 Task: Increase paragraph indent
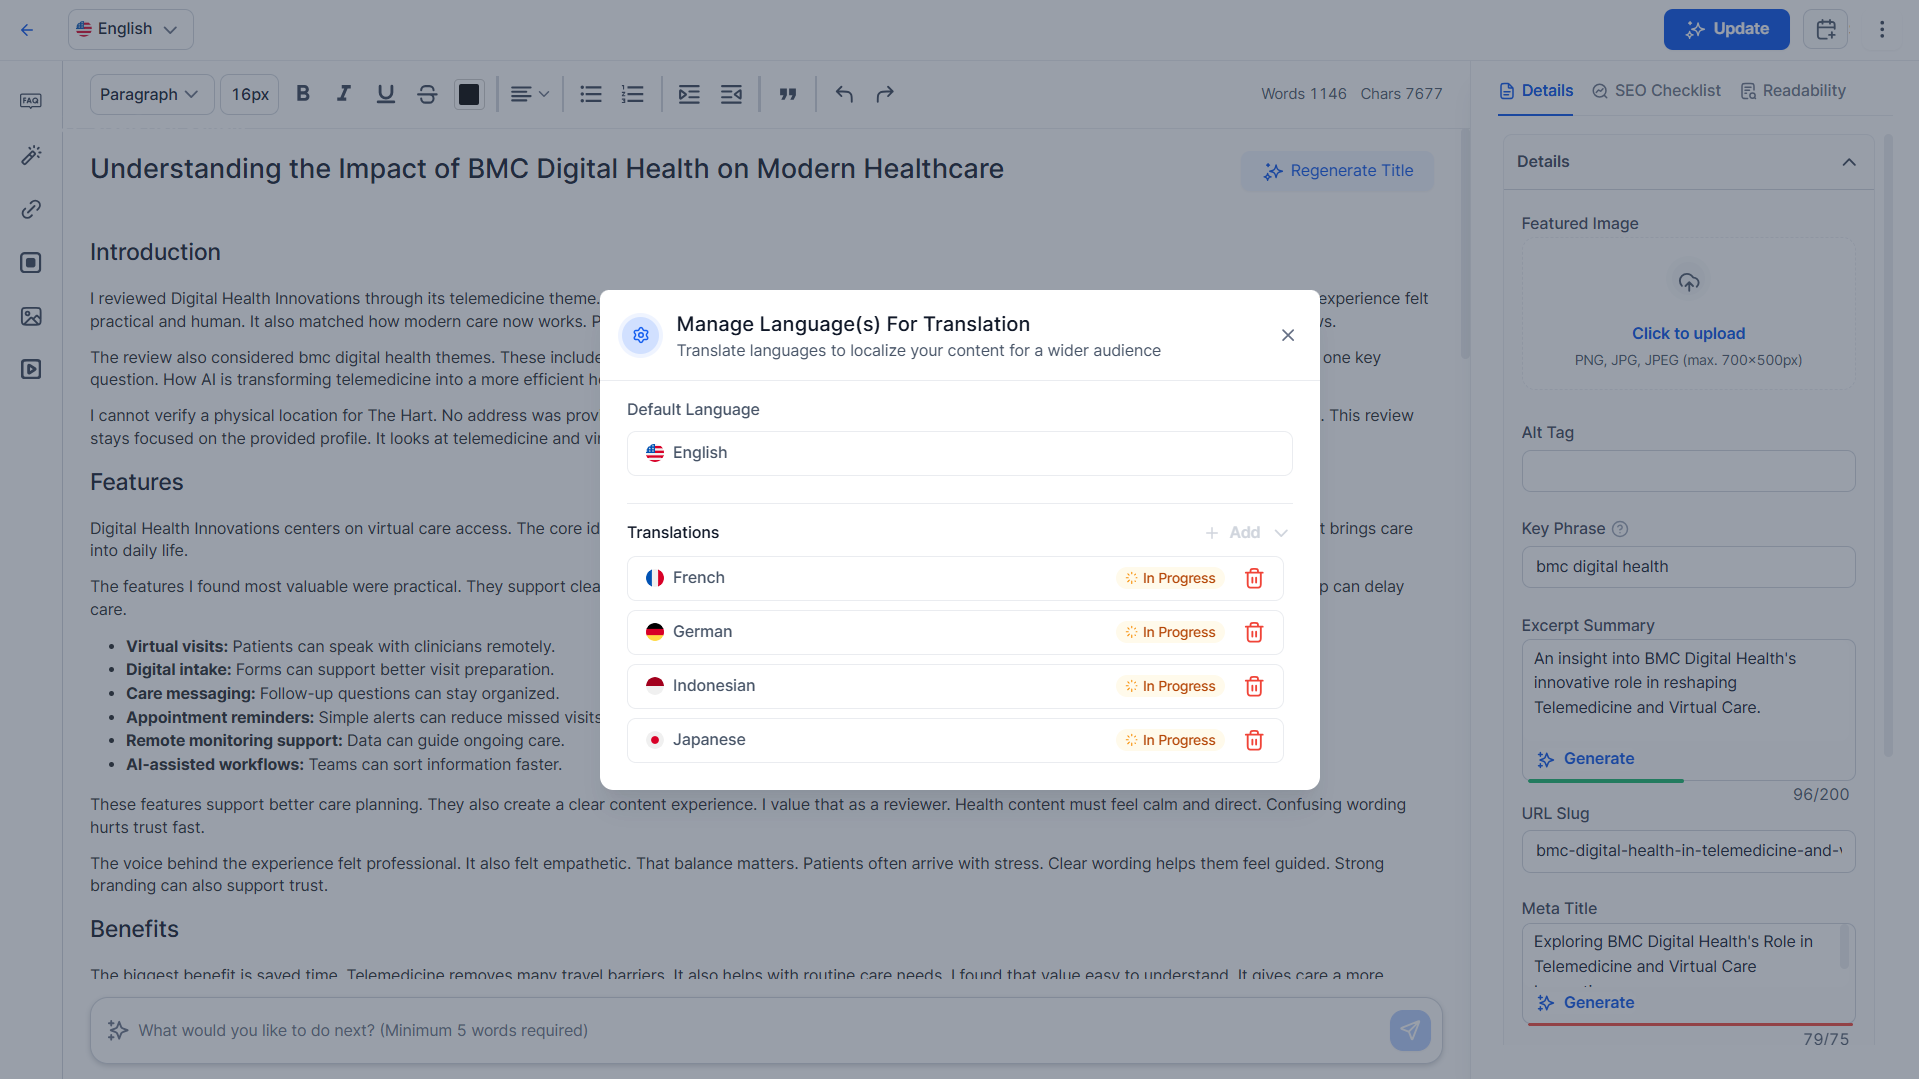coord(689,94)
